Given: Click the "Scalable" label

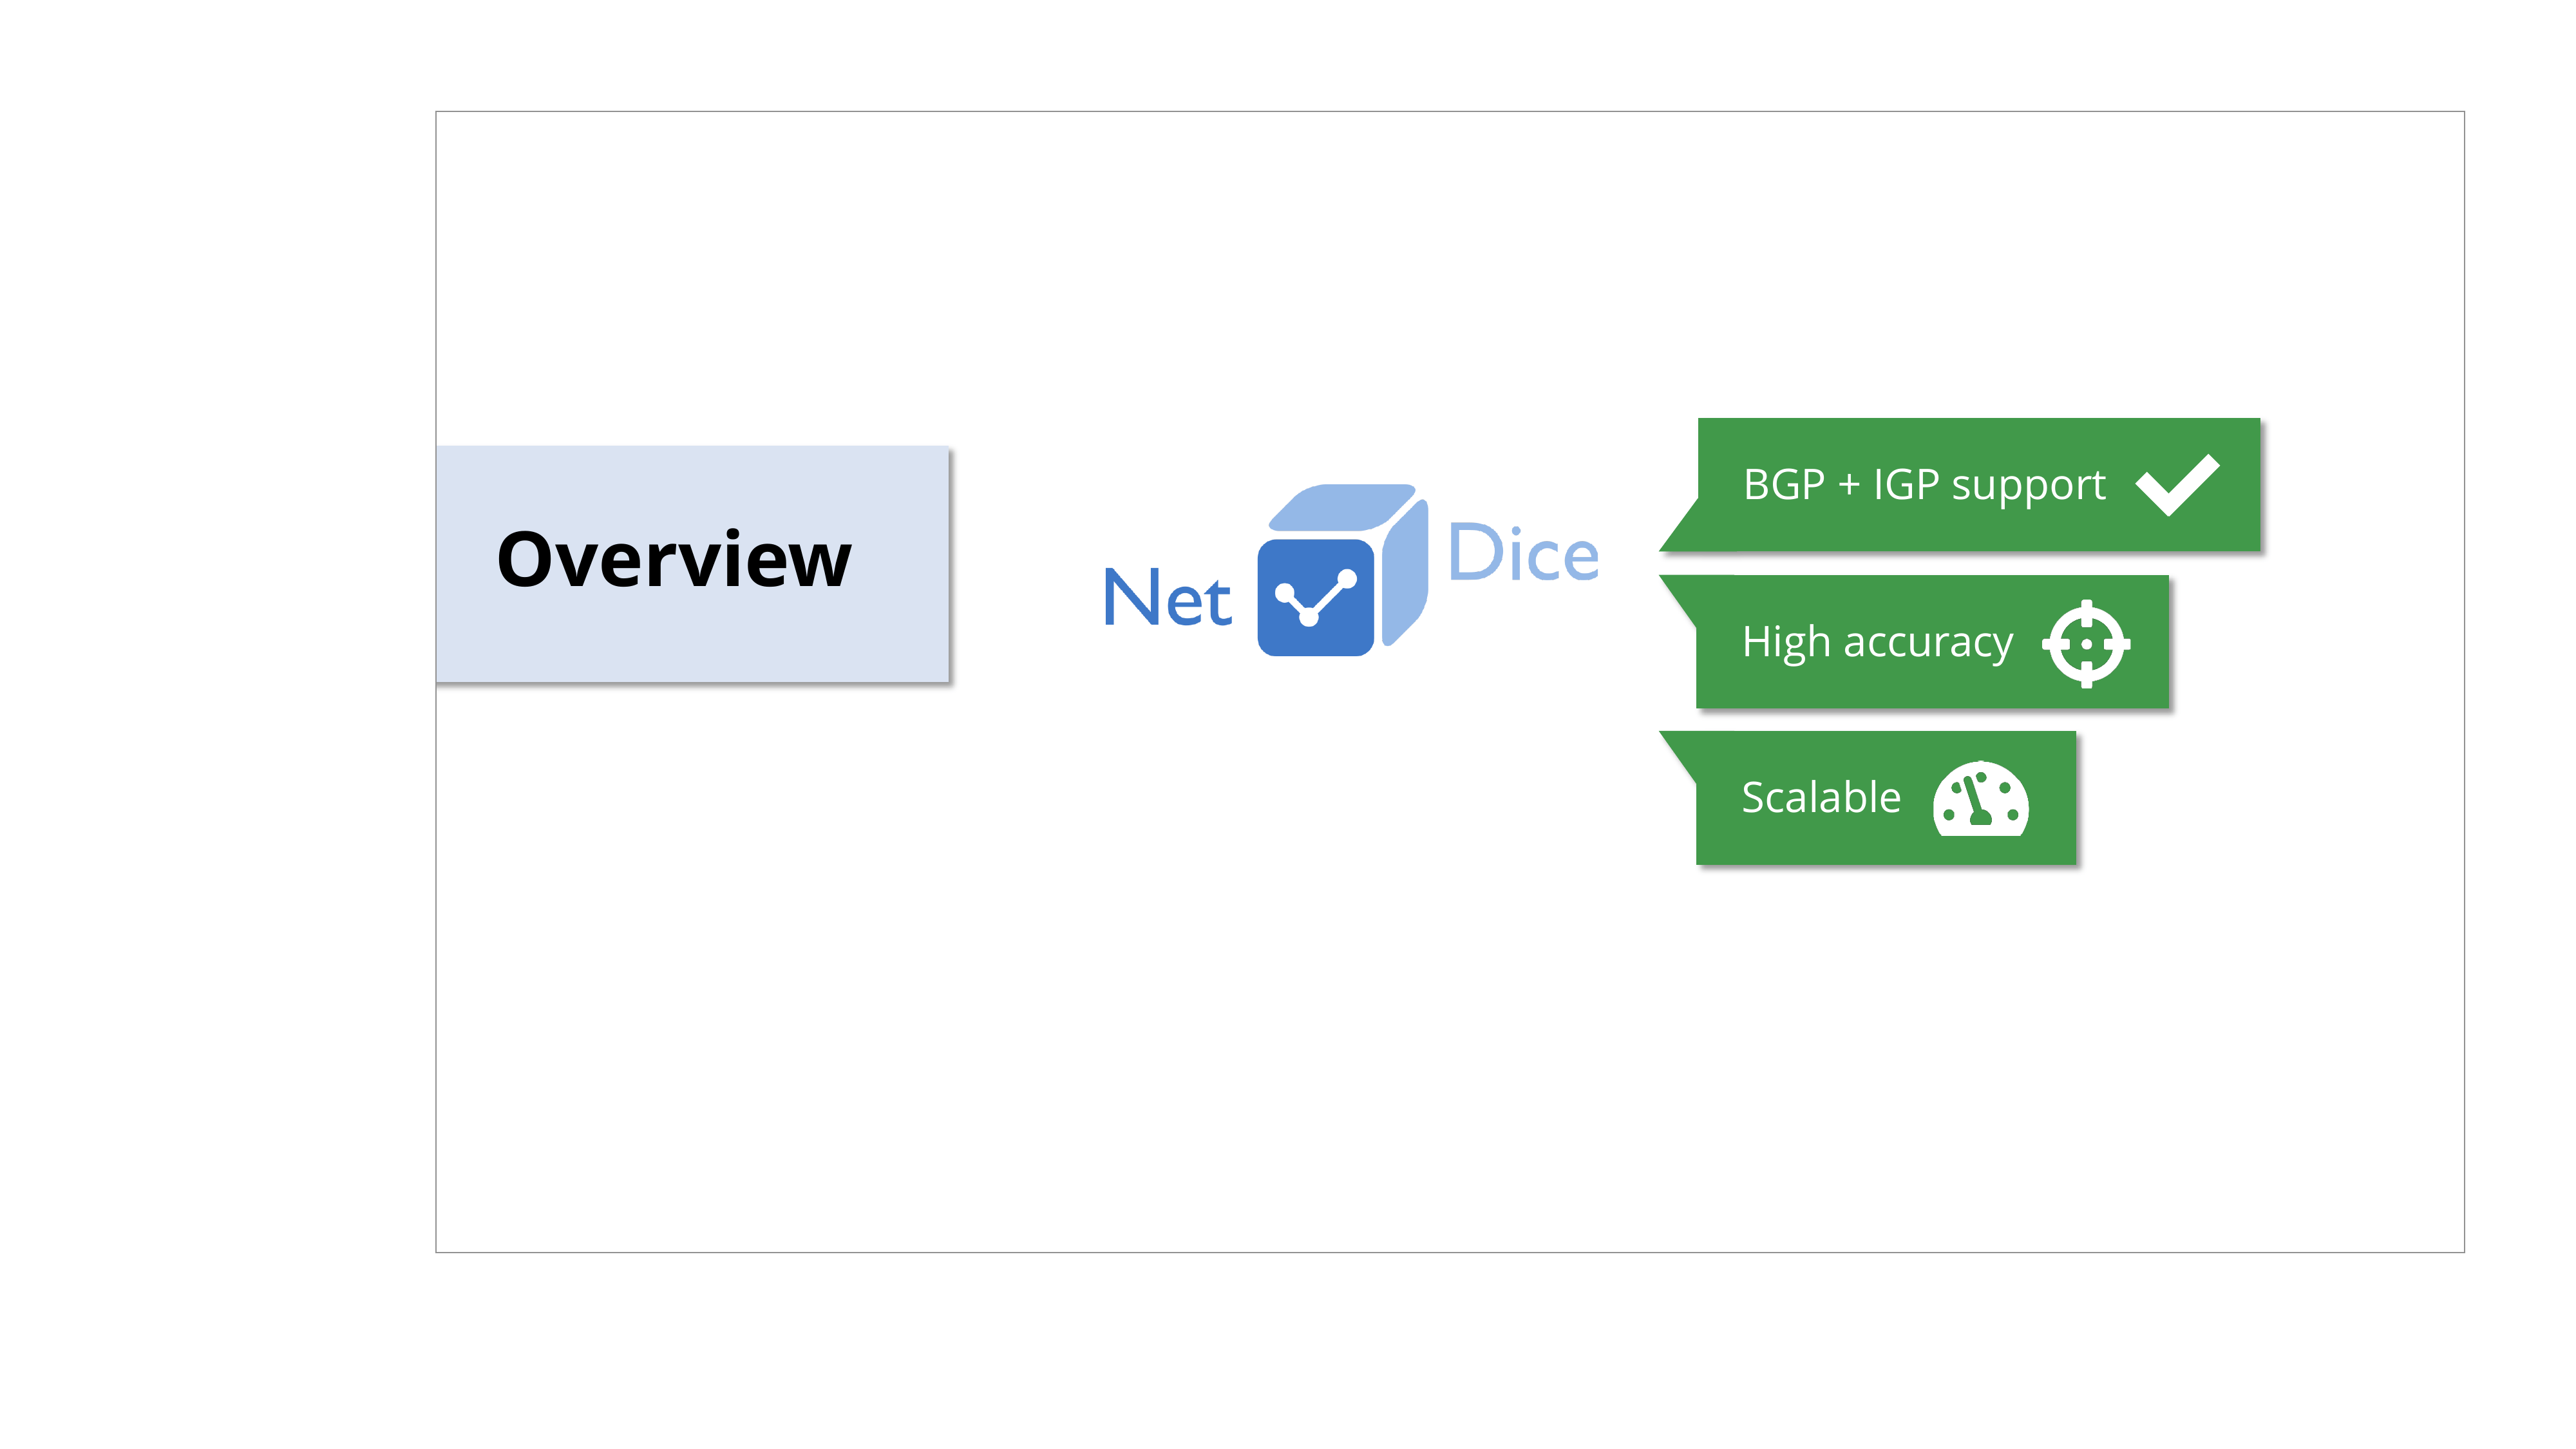Looking at the screenshot, I should 1820,798.
